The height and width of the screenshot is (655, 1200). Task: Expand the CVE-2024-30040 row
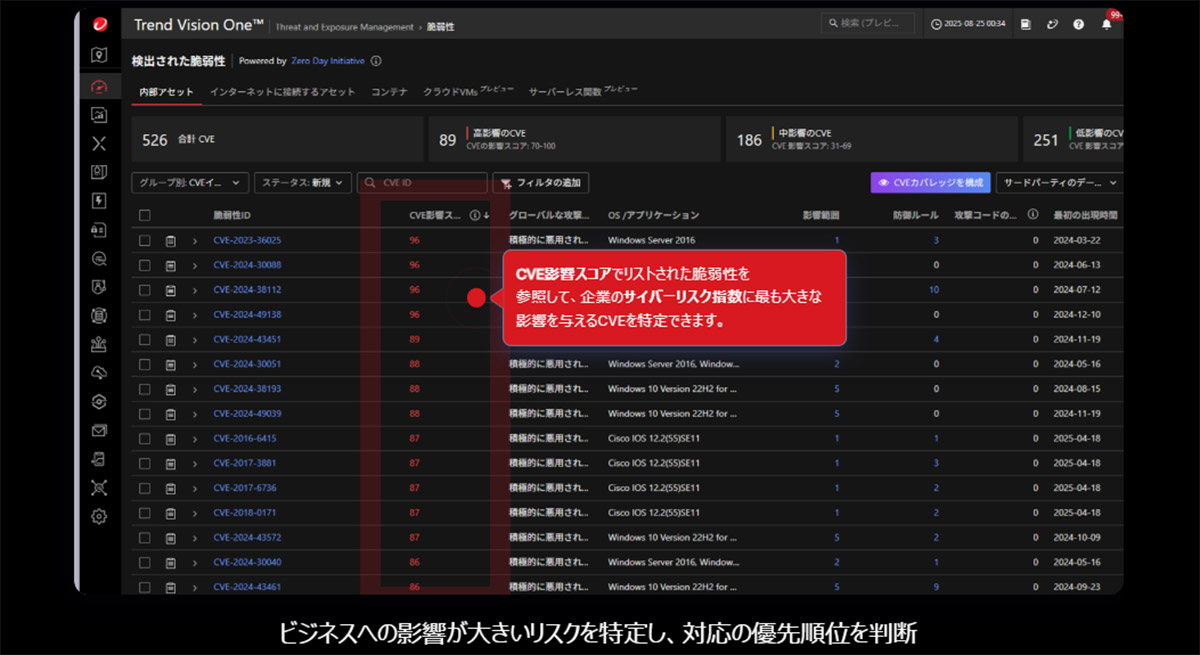[195, 562]
